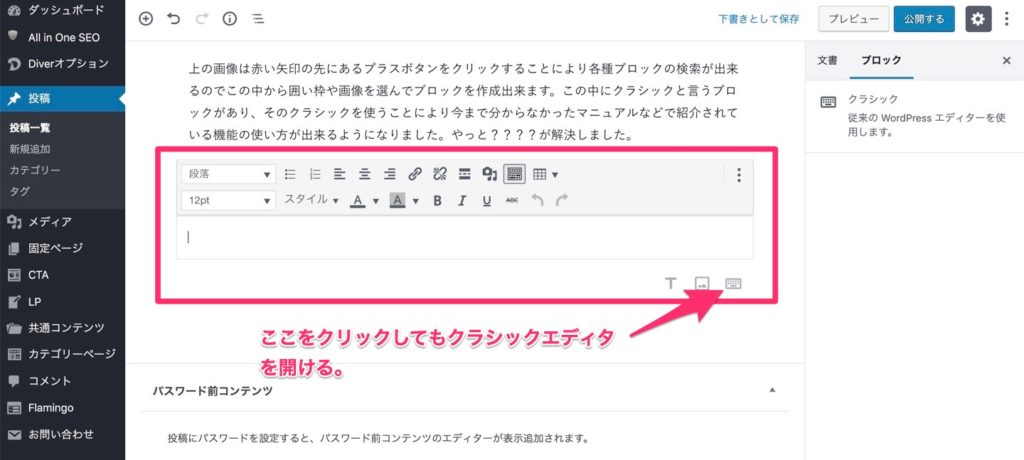Image resolution: width=1024 pixels, height=460 pixels.
Task: Go to タグ submenu
Action: 20,191
